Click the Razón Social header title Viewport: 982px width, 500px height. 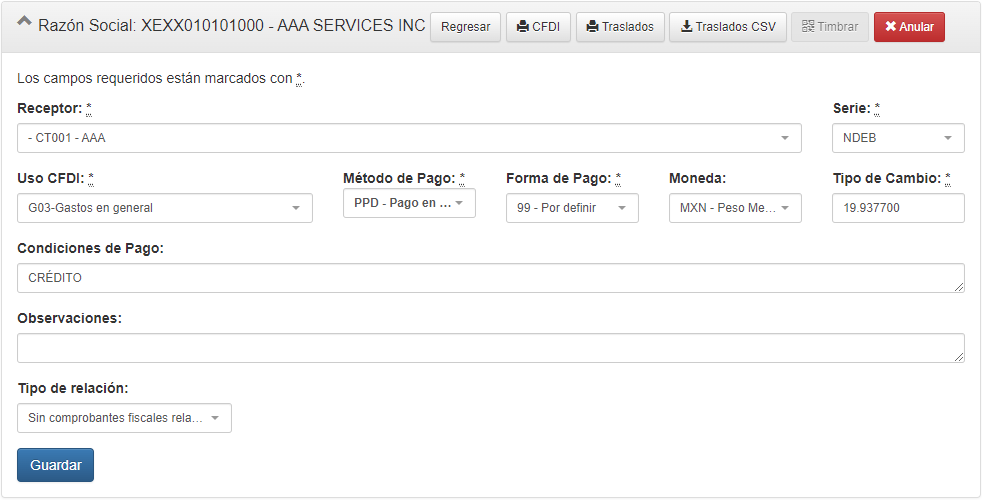point(232,25)
